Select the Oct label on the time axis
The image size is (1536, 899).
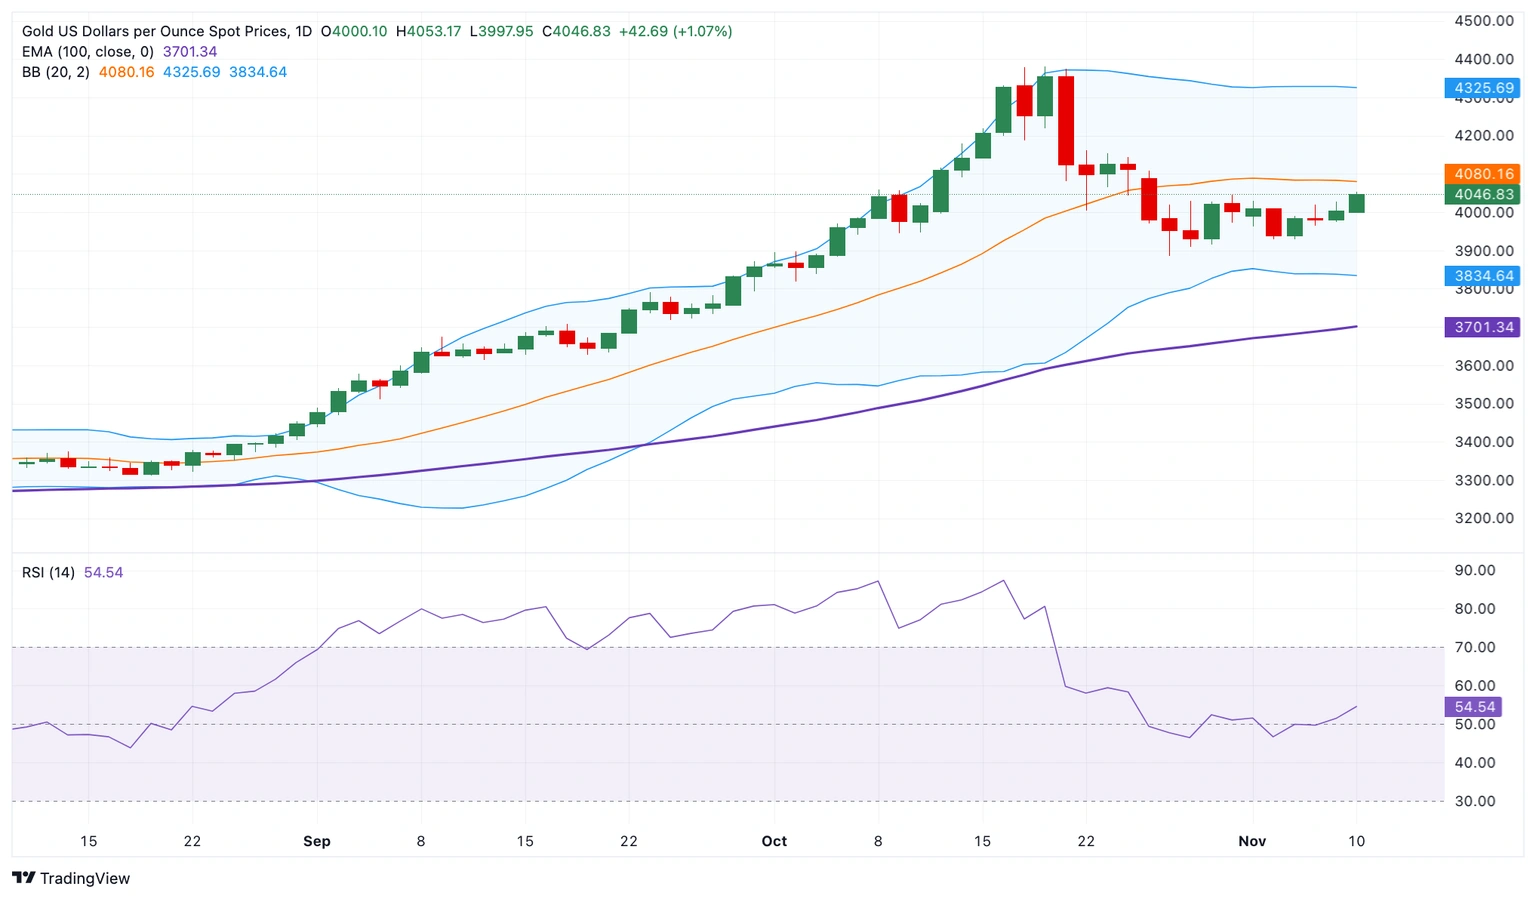tap(774, 841)
